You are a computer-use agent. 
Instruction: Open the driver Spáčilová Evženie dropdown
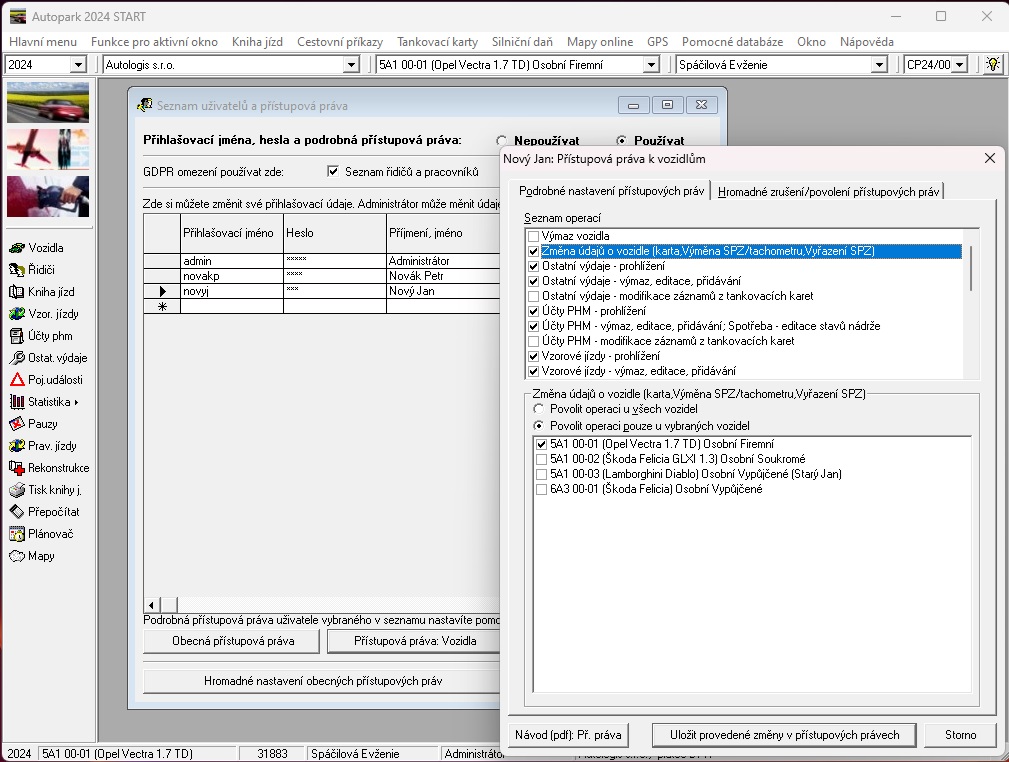880,64
